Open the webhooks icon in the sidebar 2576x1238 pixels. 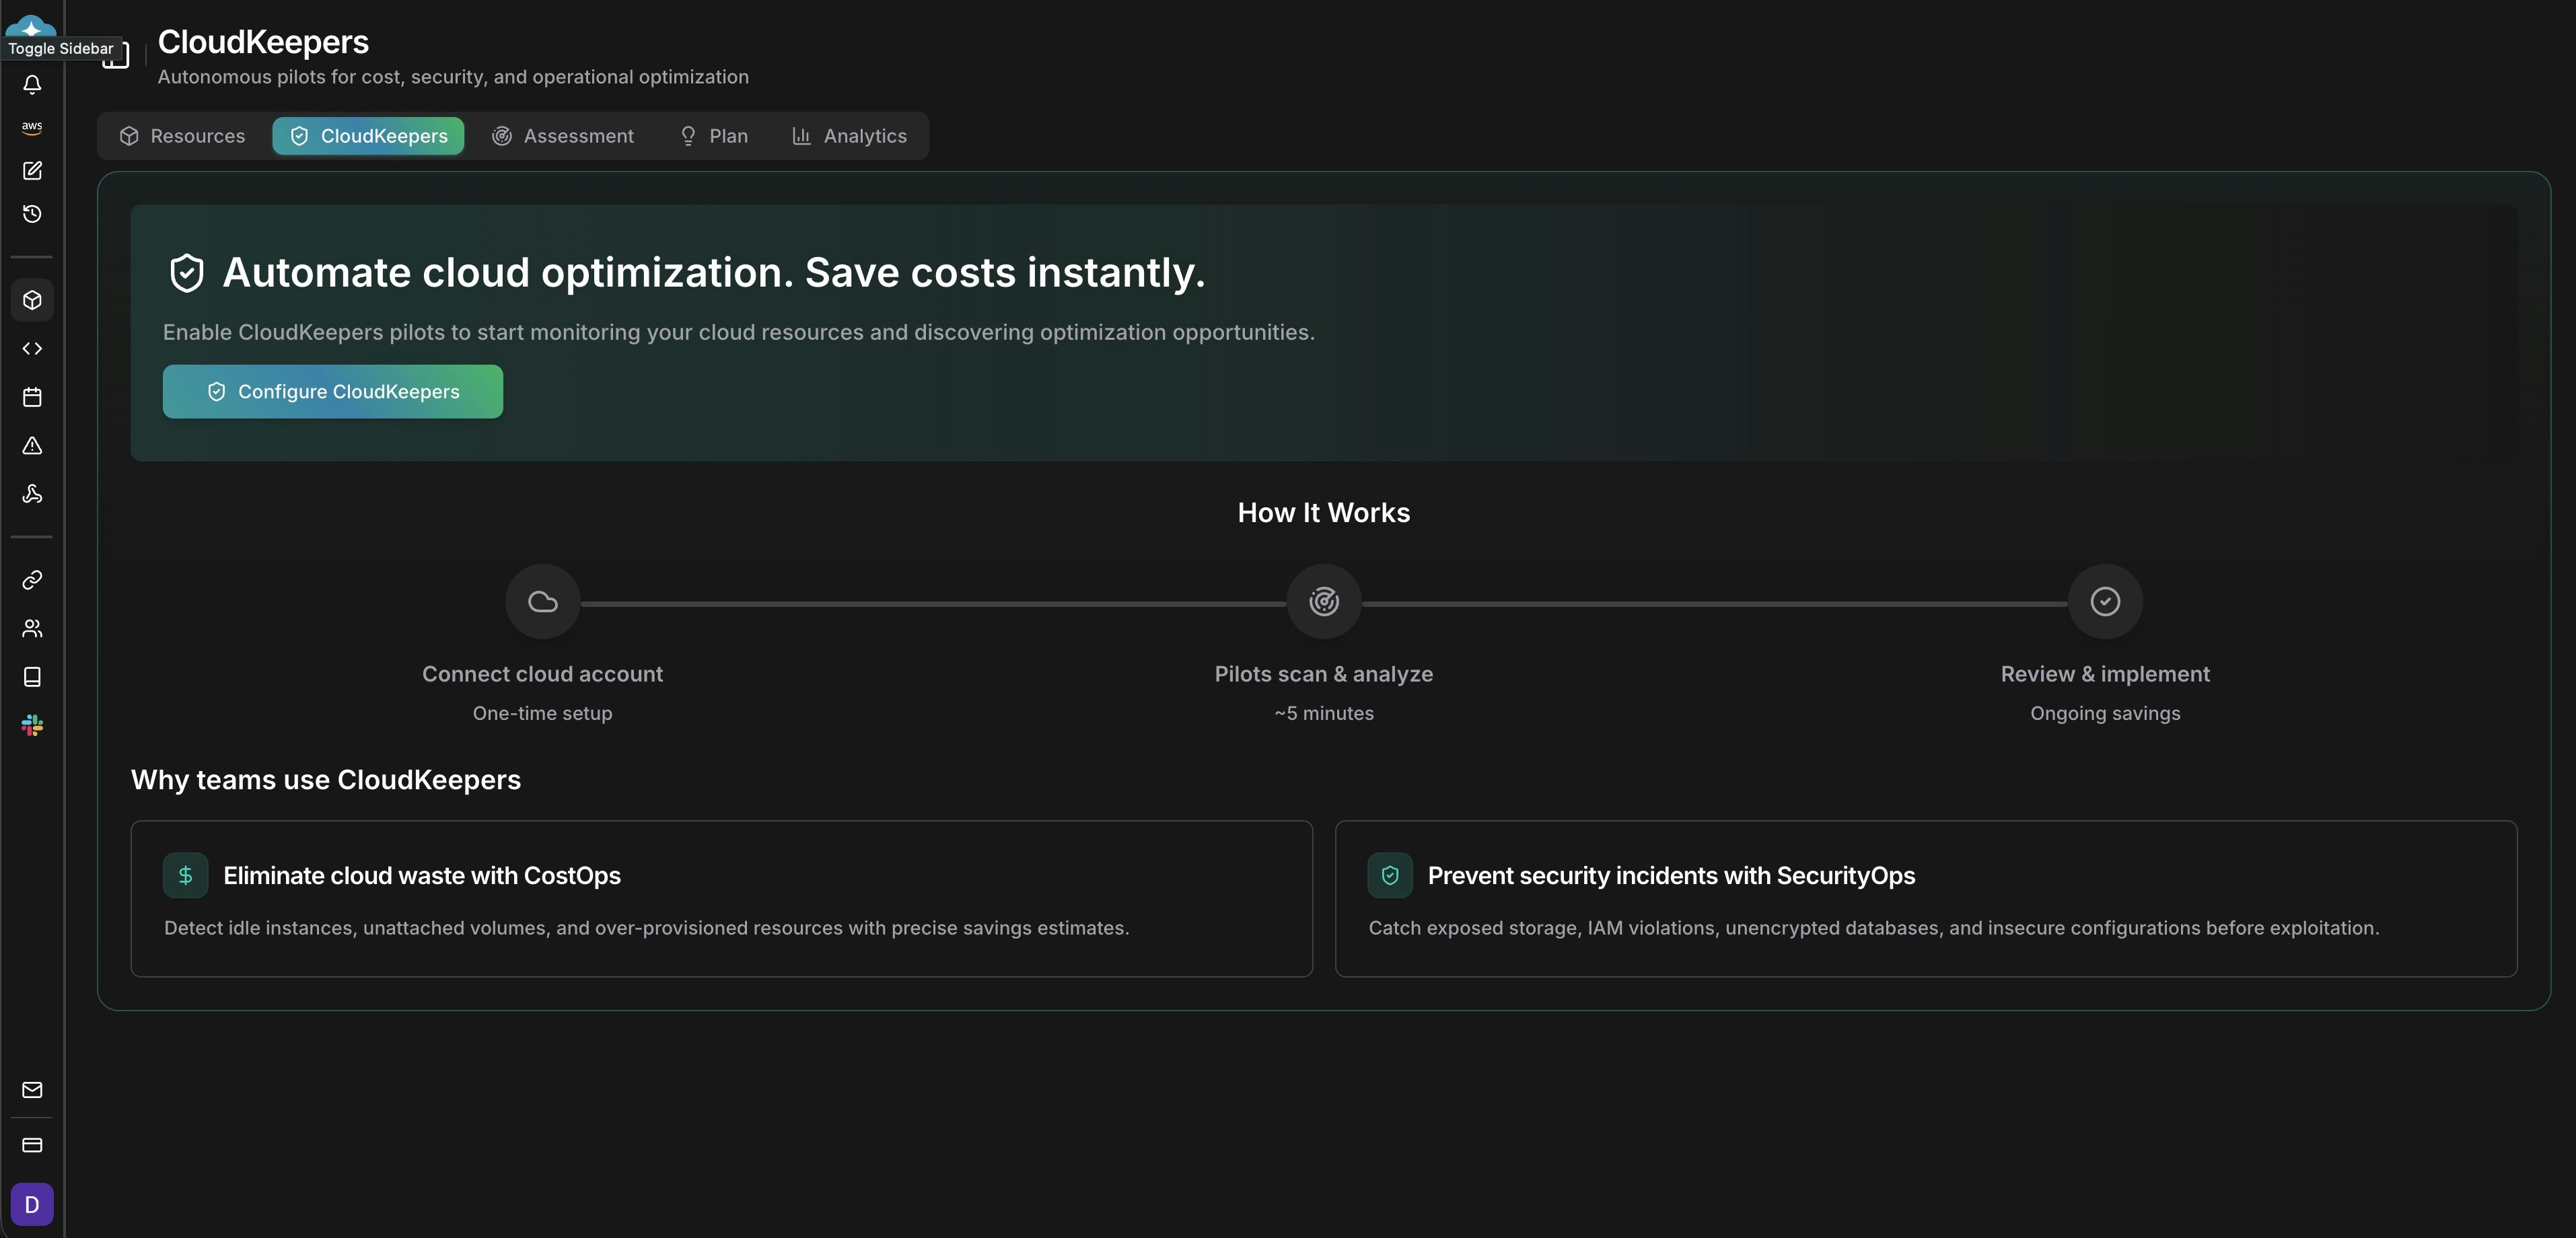[31, 494]
